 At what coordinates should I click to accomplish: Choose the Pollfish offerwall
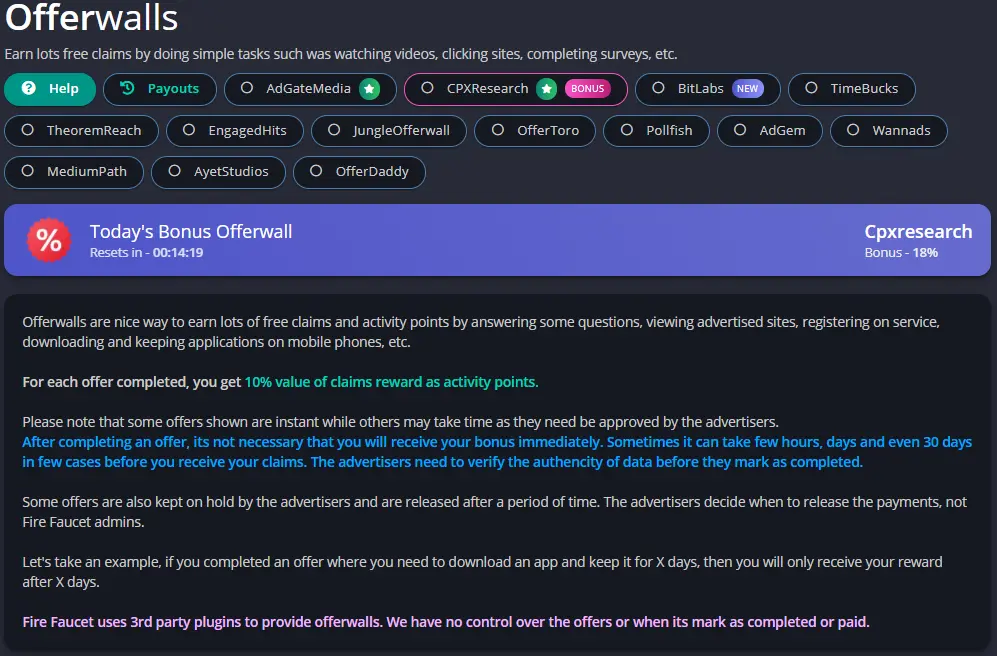[x=656, y=131]
